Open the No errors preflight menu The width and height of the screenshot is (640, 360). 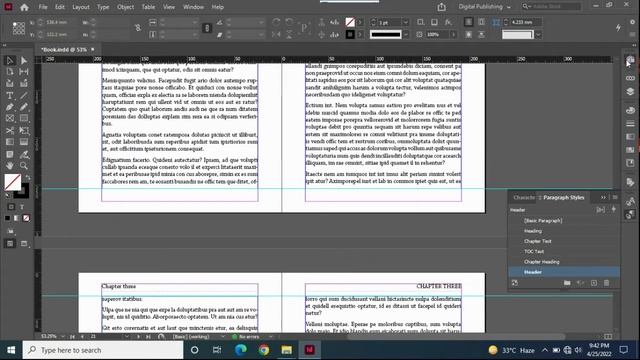point(271,337)
